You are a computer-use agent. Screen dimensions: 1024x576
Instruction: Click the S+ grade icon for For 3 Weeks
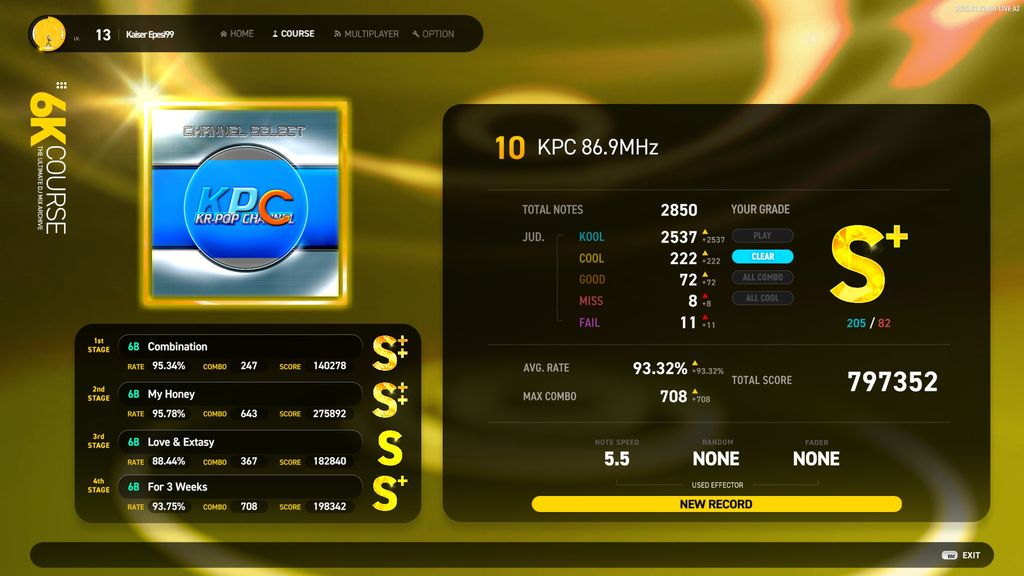pyautogui.click(x=390, y=493)
